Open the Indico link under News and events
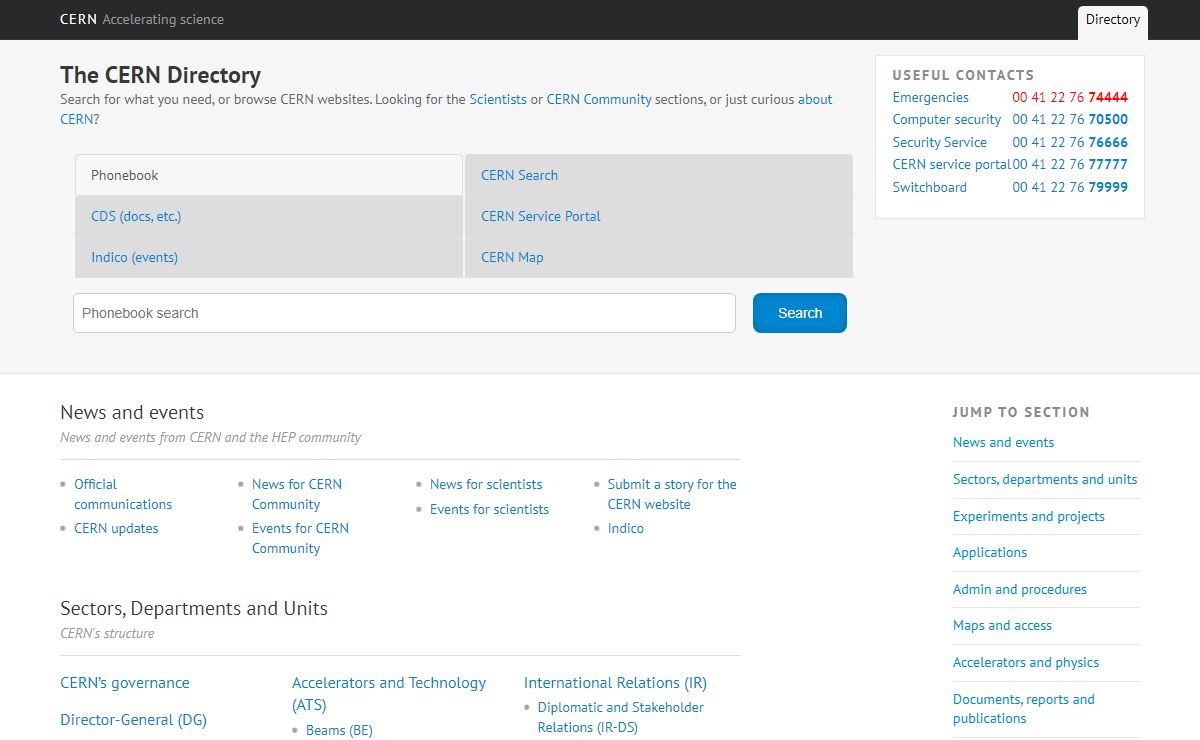 (626, 528)
